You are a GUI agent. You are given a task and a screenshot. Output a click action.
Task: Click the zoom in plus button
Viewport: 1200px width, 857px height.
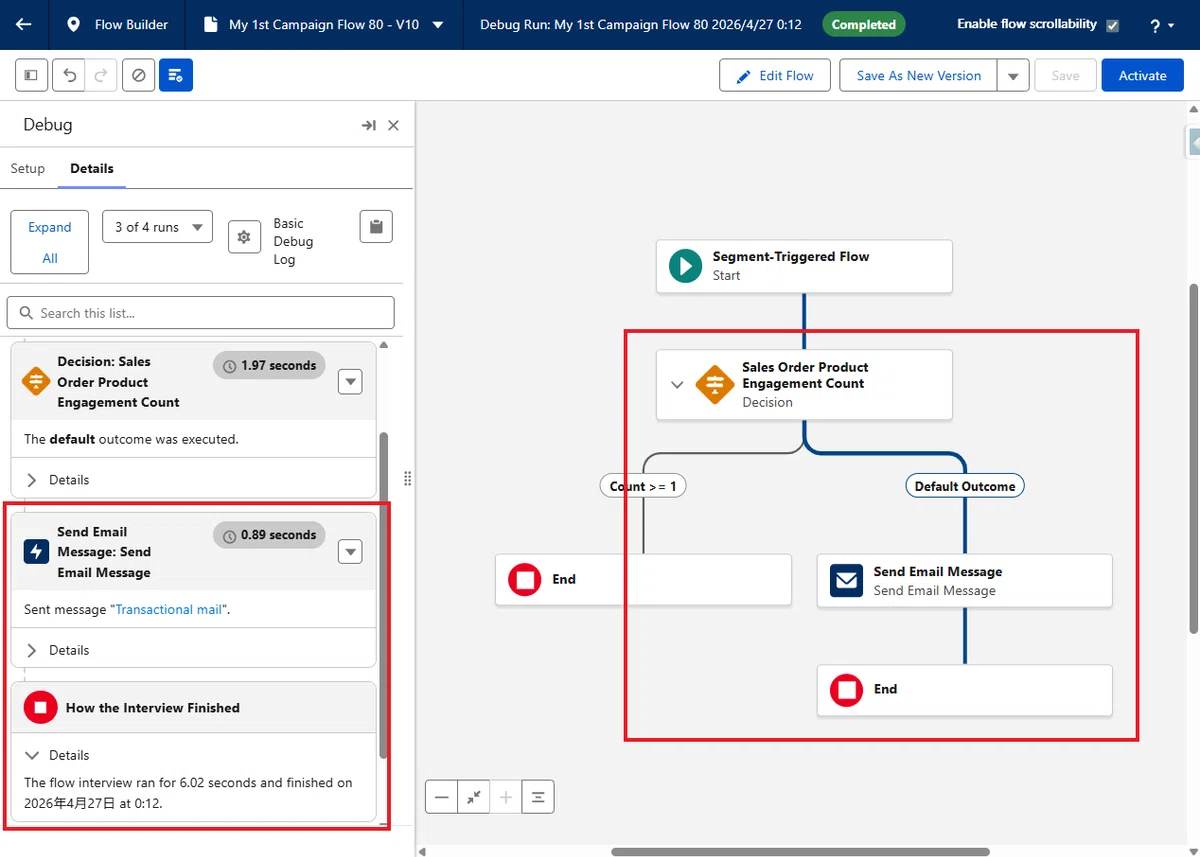(506, 797)
